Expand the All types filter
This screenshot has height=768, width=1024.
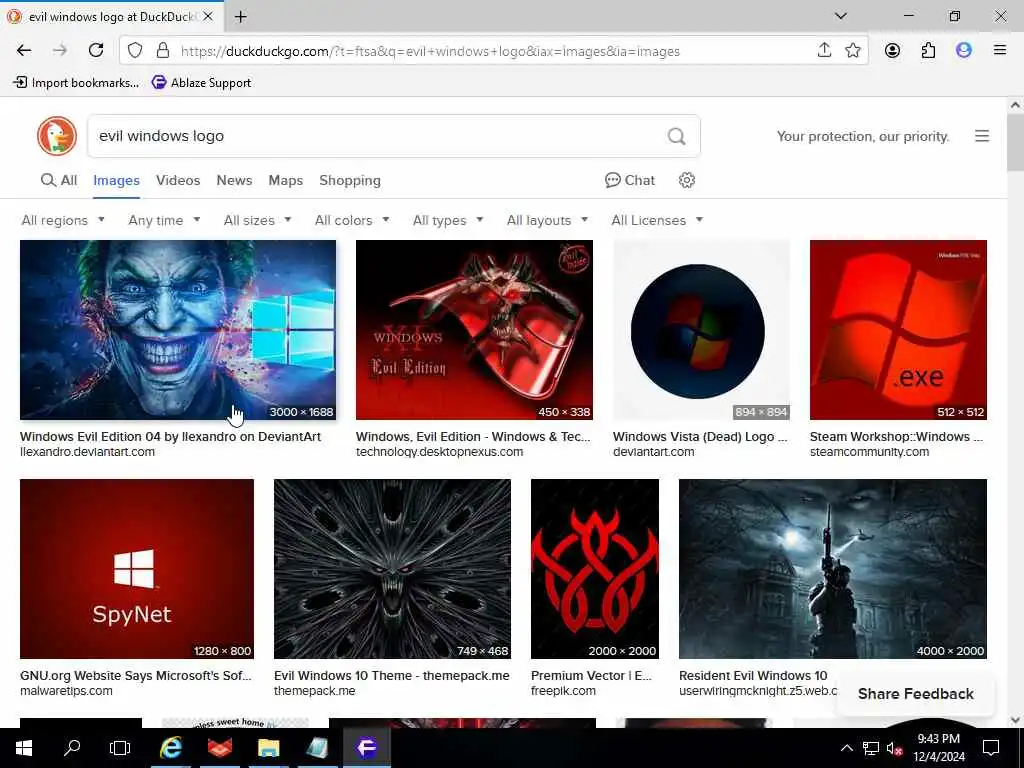click(x=448, y=220)
